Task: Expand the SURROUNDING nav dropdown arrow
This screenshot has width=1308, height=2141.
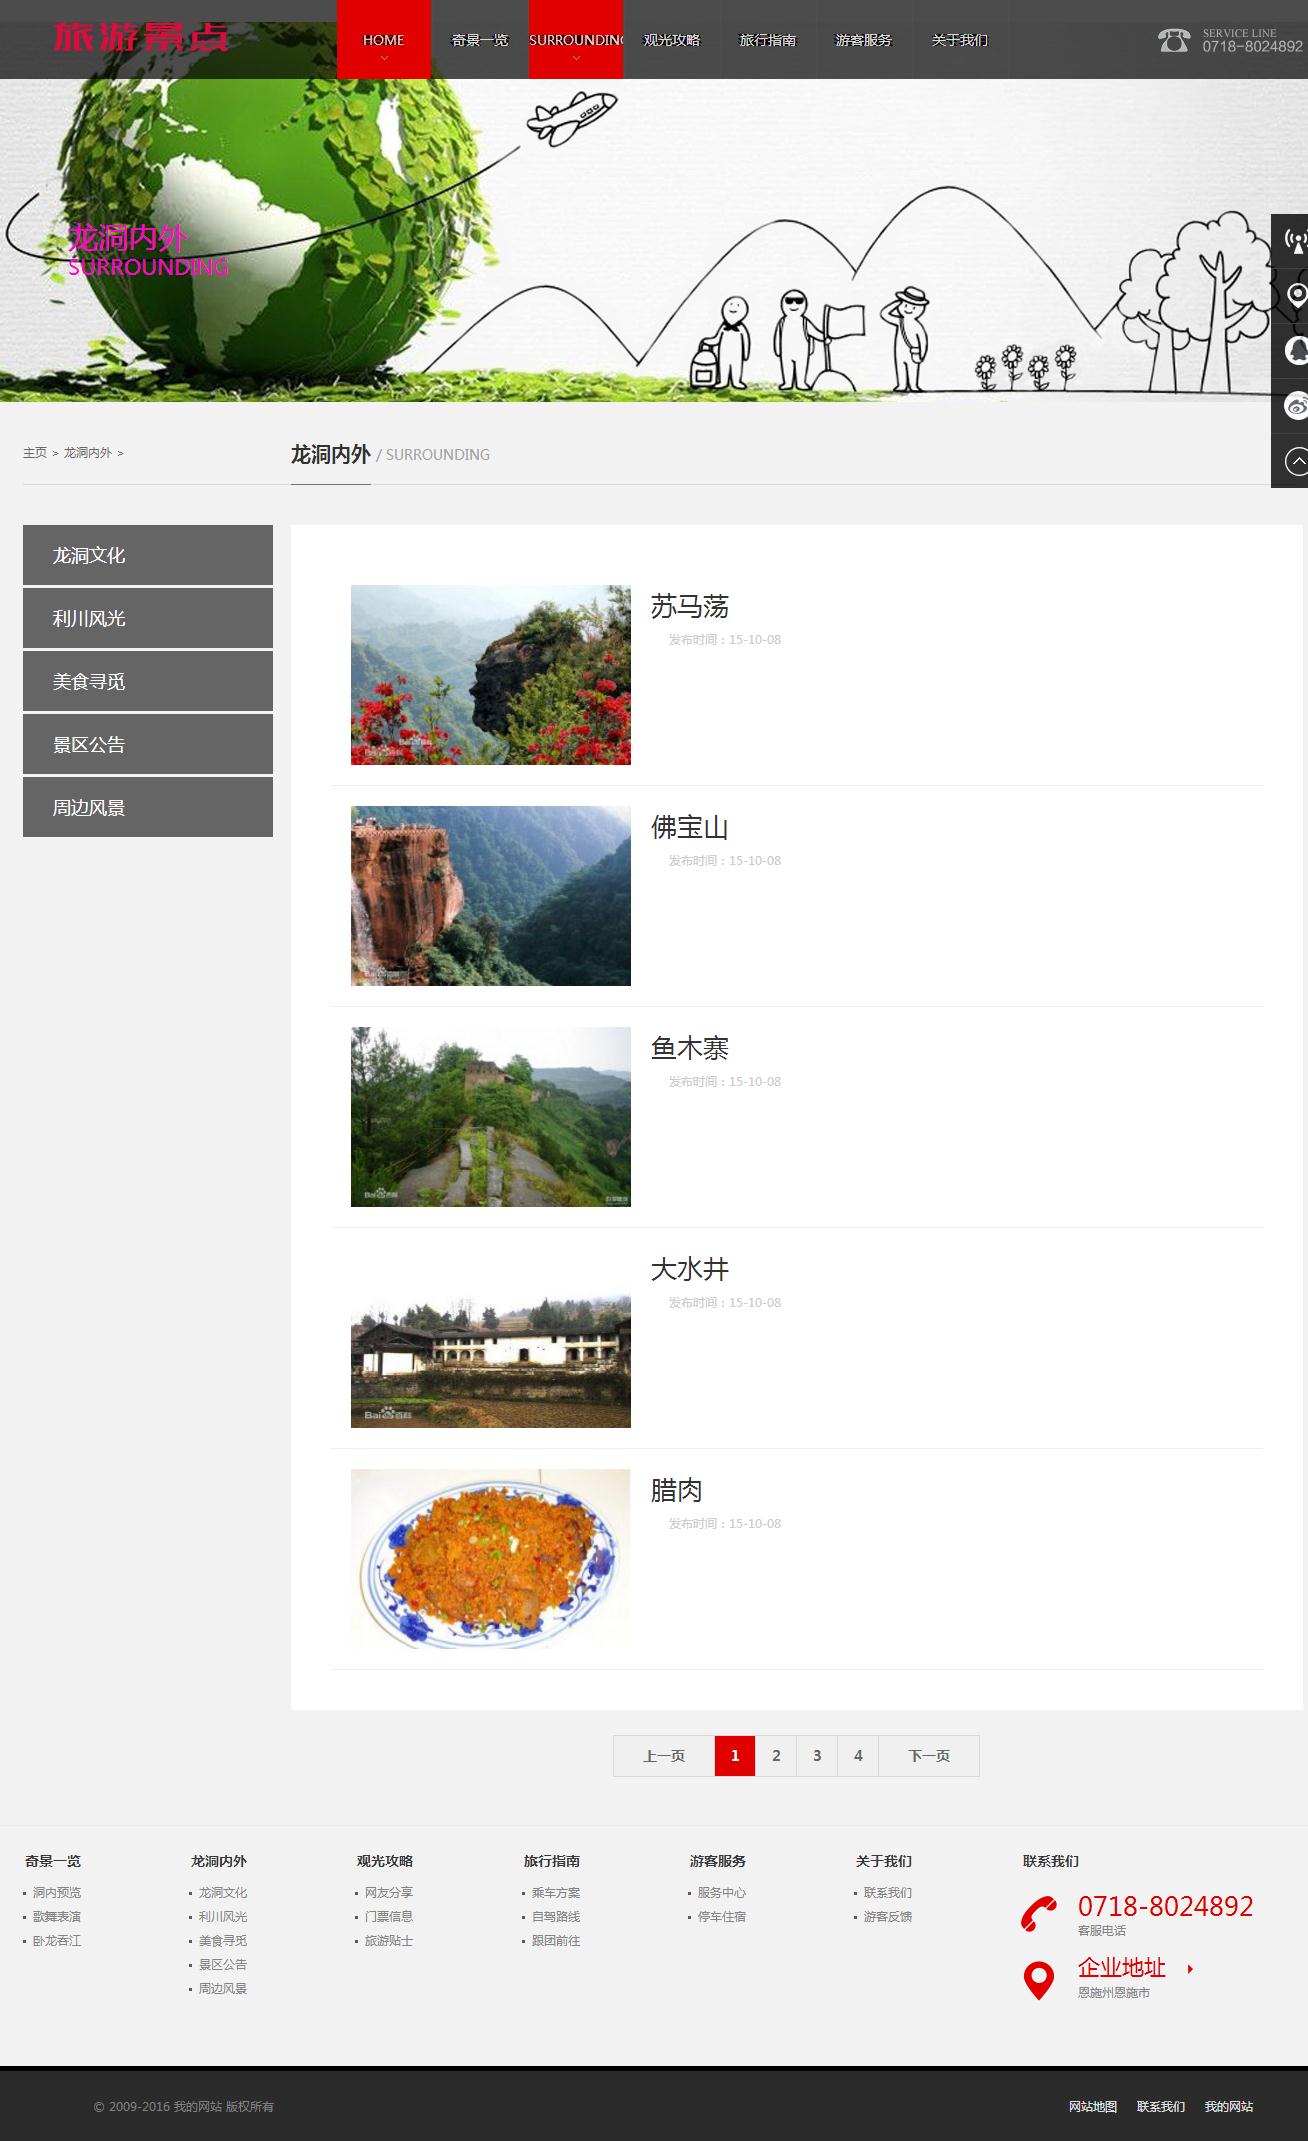Action: pos(576,59)
